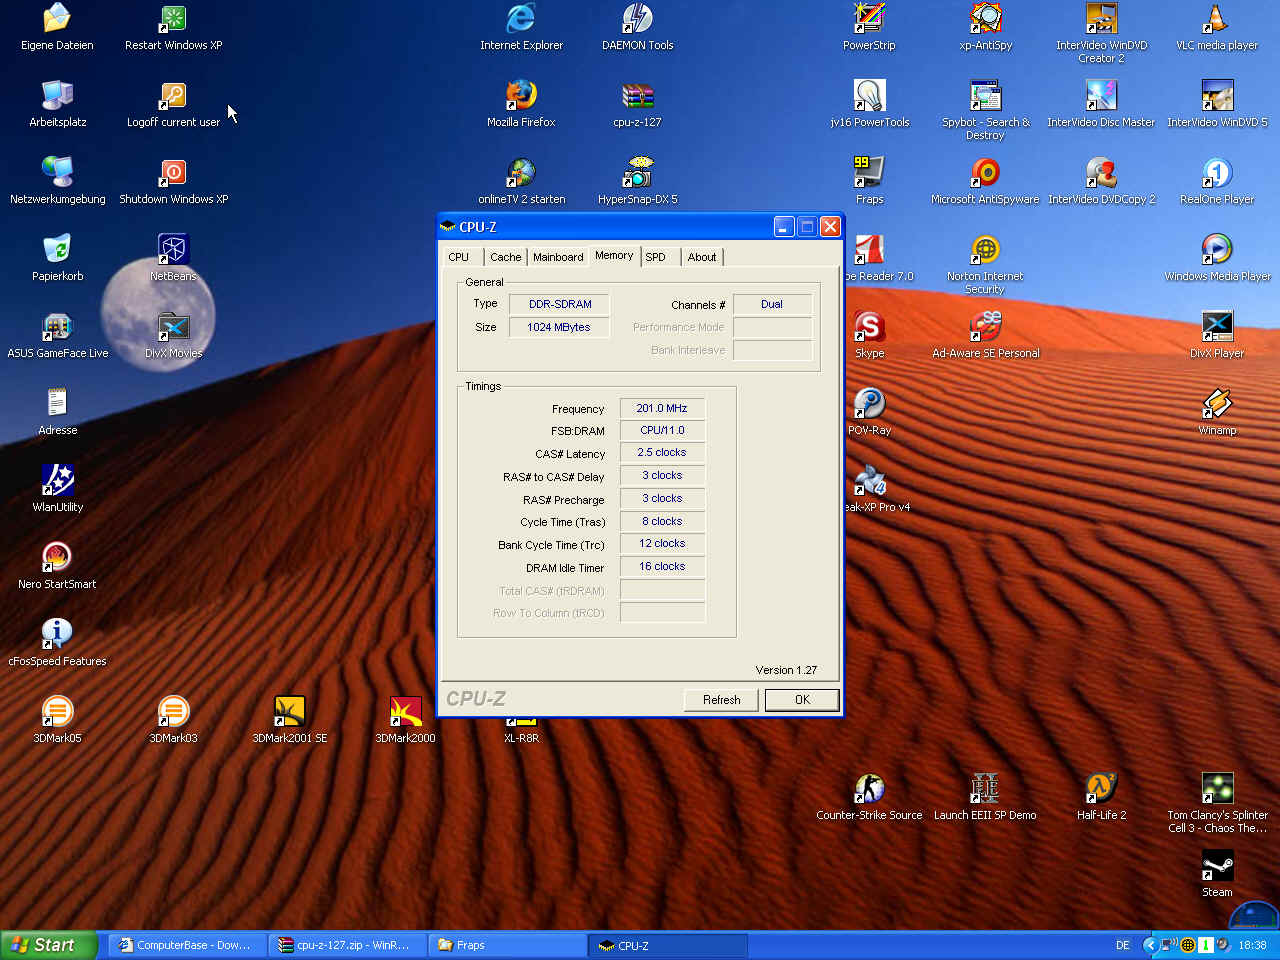Select Norton Internet Security icon
This screenshot has height=960, width=1280.
[x=985, y=264]
